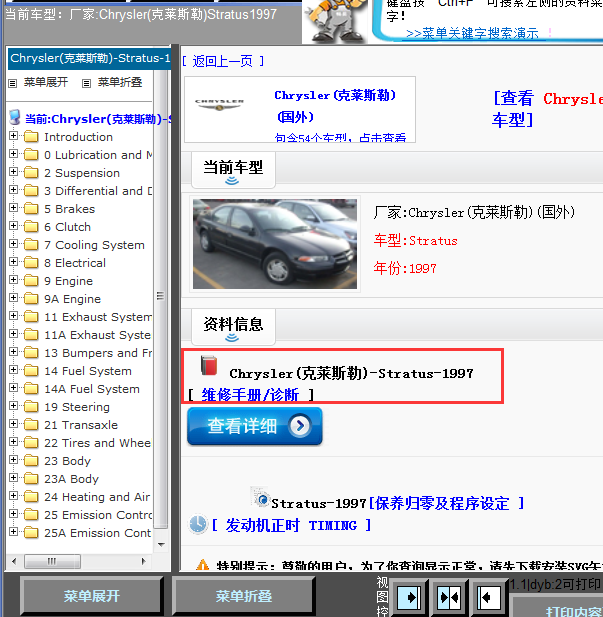
Task: Click the small icon before 菜单折叠 at top
Action: point(87,83)
